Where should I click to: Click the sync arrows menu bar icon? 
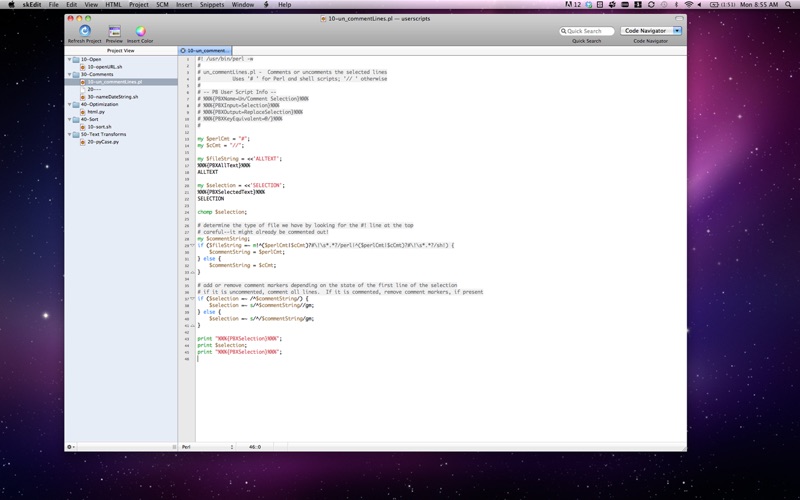pyautogui.click(x=651, y=5)
